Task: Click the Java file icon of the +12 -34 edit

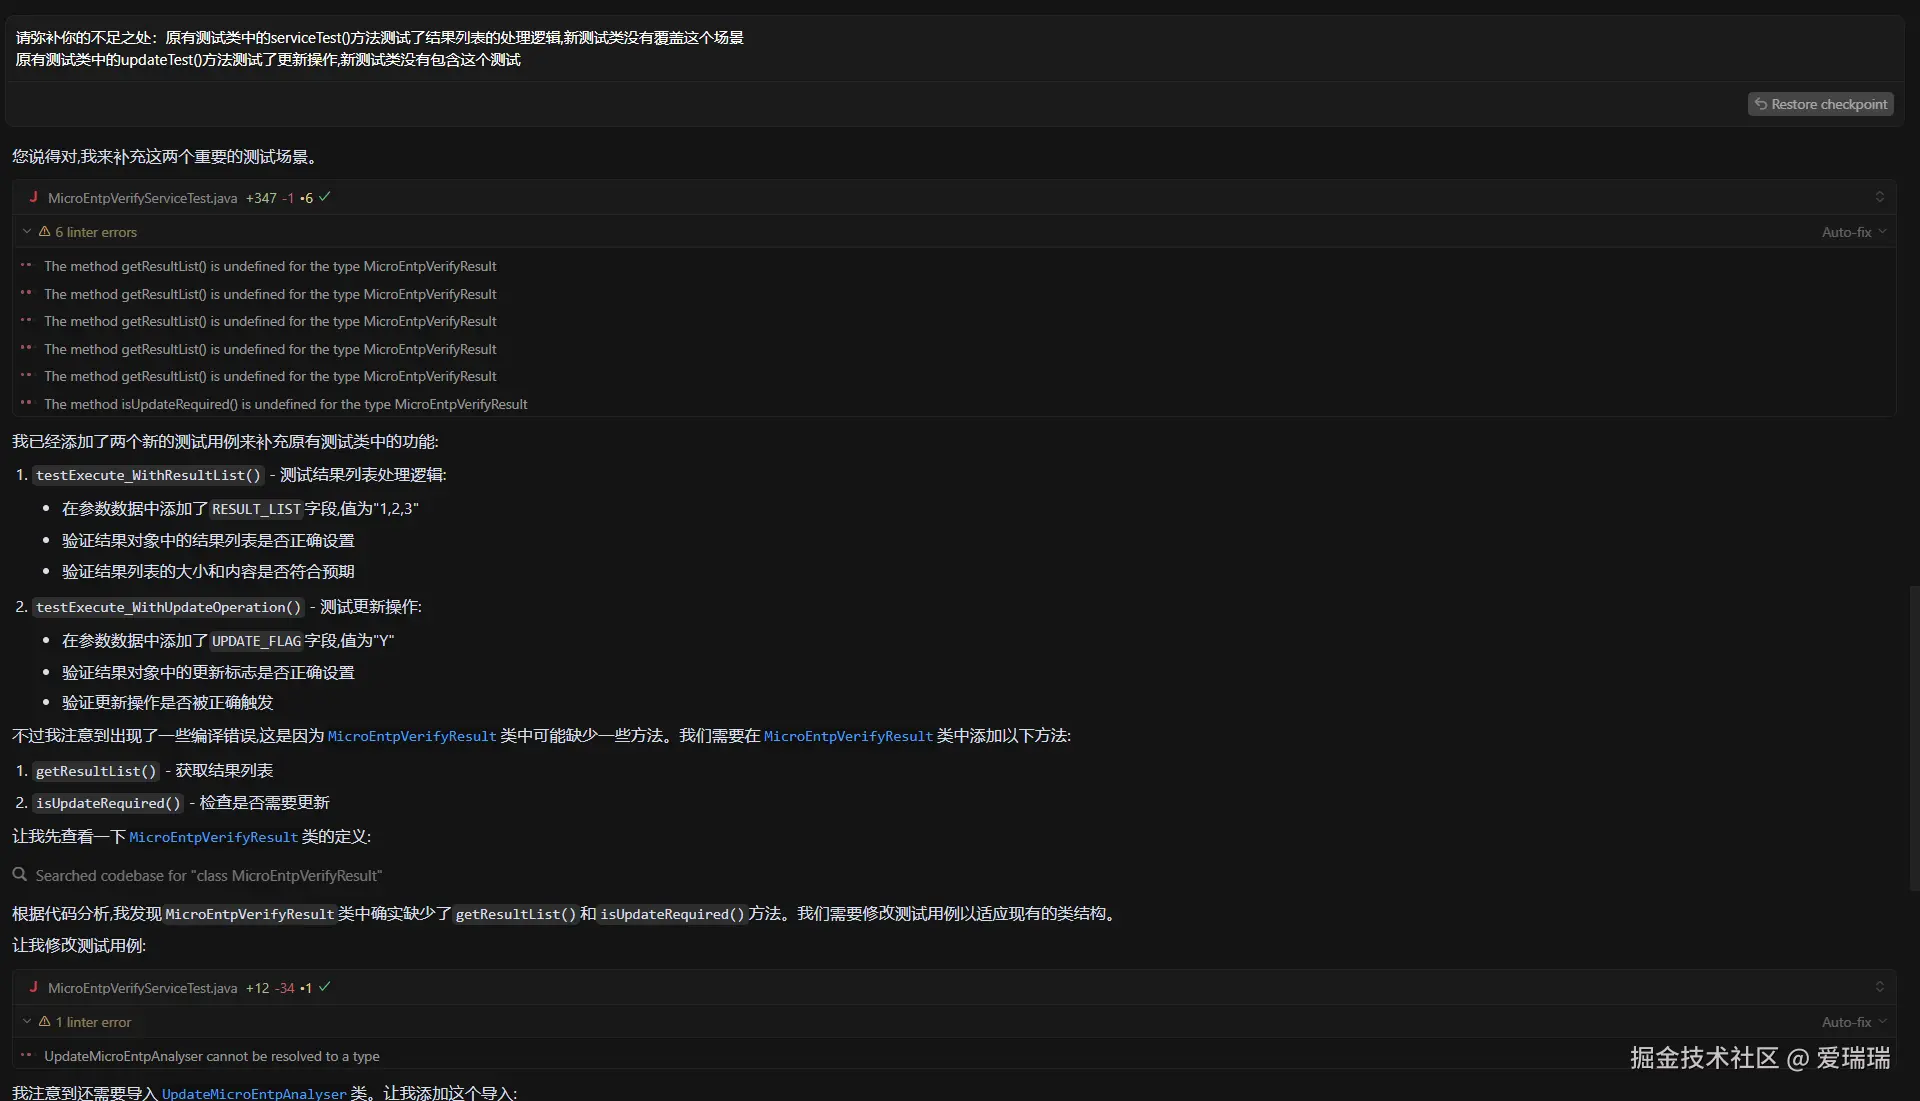Action: click(33, 987)
